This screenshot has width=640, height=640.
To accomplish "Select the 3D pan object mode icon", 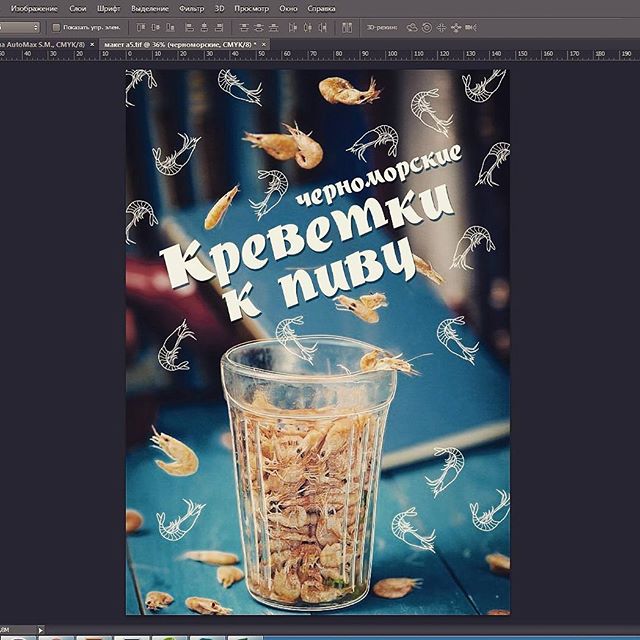I will (441, 27).
